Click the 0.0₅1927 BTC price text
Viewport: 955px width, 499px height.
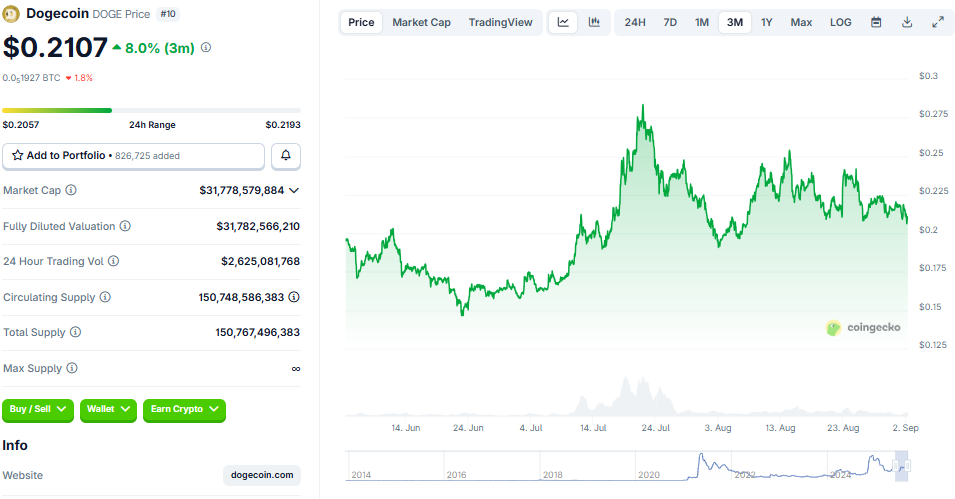(x=32, y=78)
